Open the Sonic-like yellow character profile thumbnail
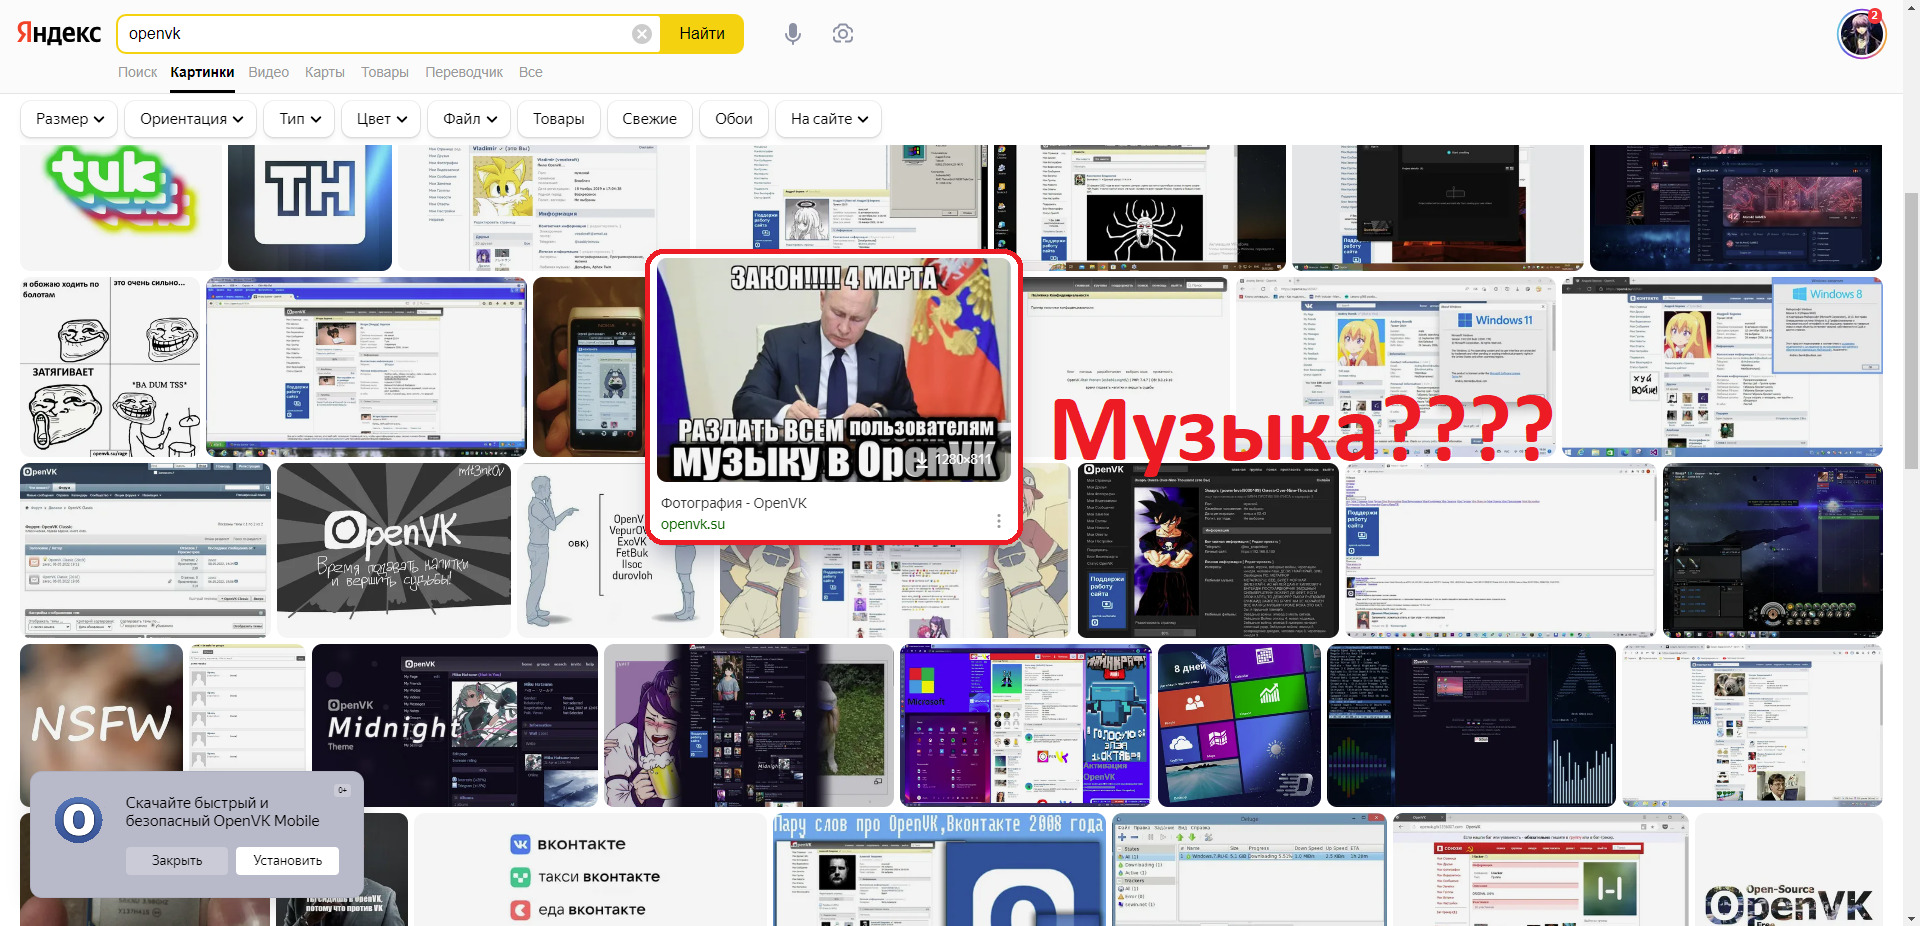Screen dimensions: 1920x926 point(544,207)
